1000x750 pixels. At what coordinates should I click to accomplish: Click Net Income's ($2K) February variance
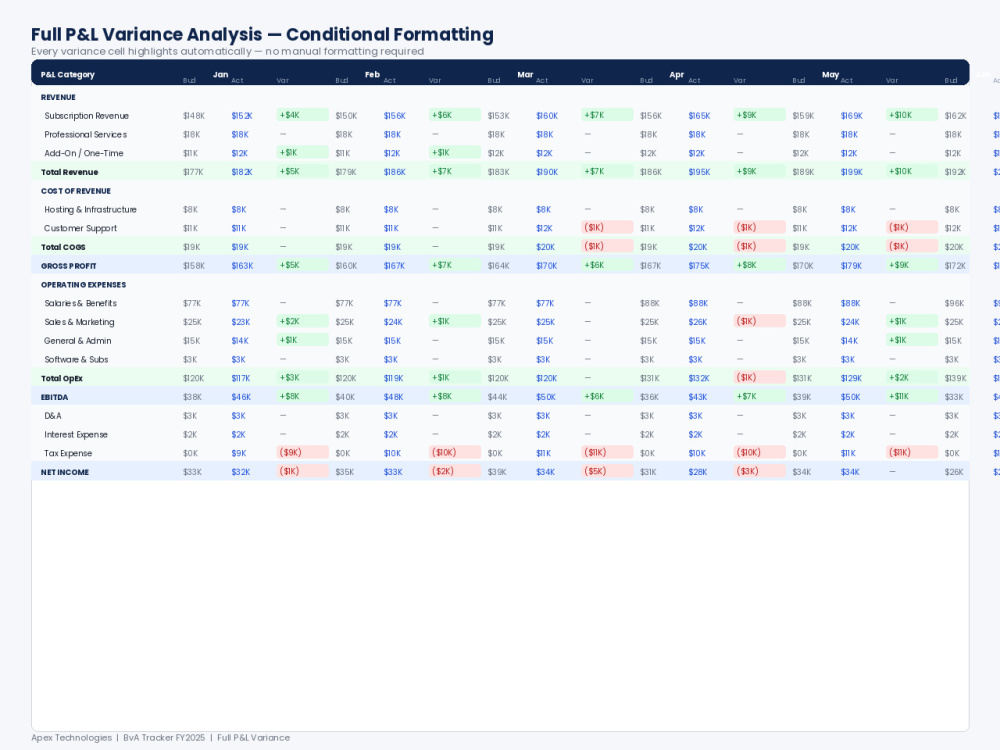tap(455, 471)
